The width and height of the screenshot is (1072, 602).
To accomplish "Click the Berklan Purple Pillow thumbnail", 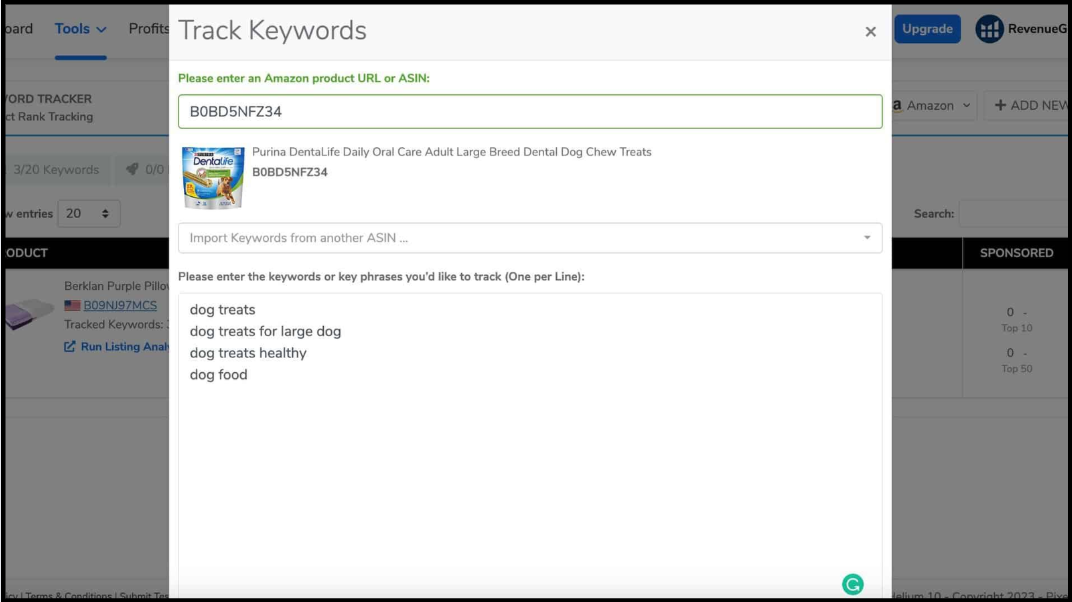I will pos(25,310).
